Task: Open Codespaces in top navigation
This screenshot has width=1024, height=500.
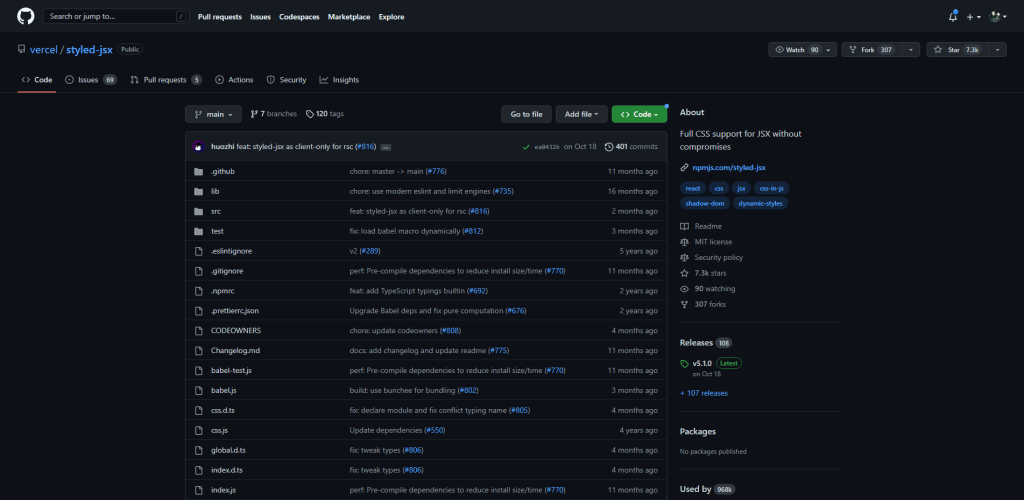Action: pyautogui.click(x=299, y=17)
